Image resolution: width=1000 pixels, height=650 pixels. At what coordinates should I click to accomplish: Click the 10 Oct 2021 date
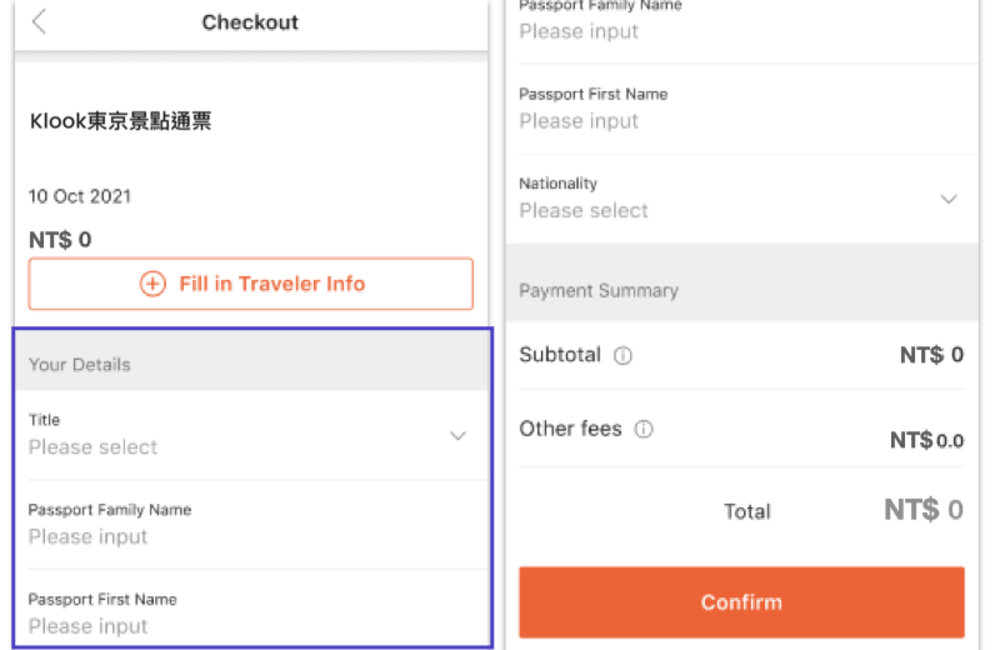pyautogui.click(x=80, y=196)
